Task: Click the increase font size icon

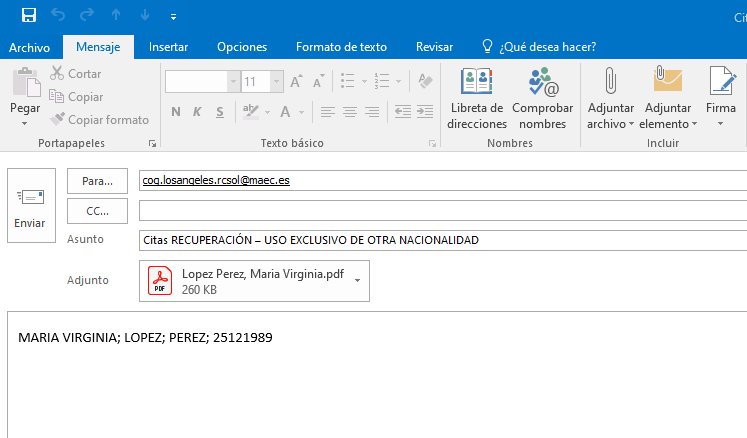Action: [296, 81]
